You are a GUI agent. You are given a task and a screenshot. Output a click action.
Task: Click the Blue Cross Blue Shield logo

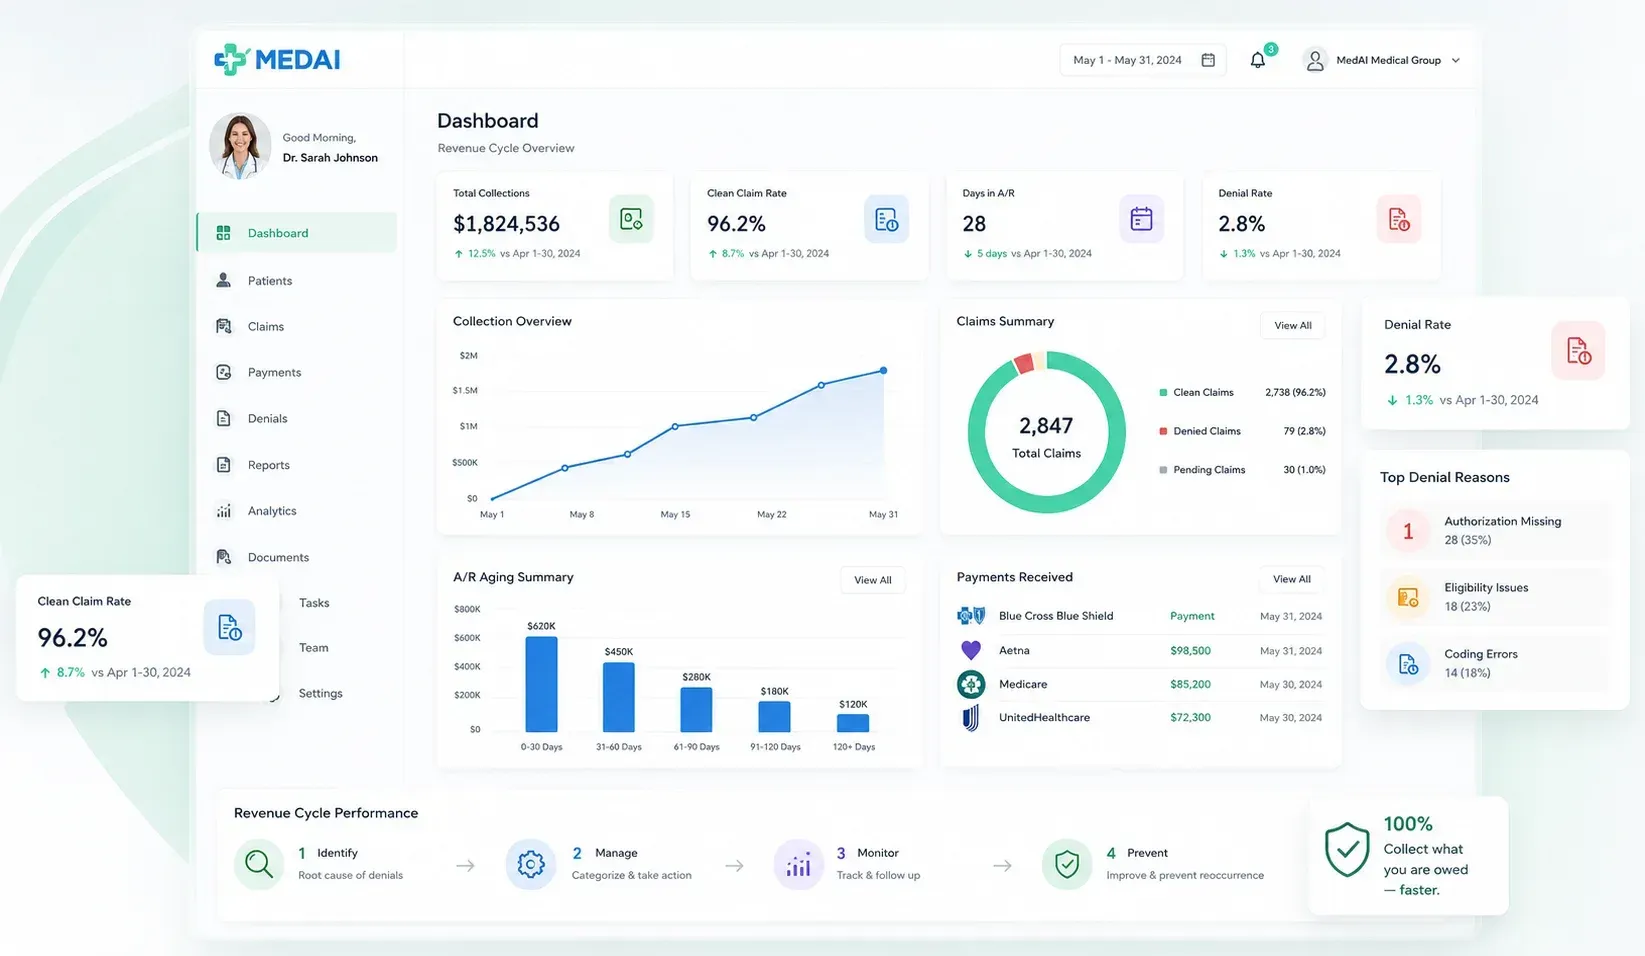click(971, 616)
